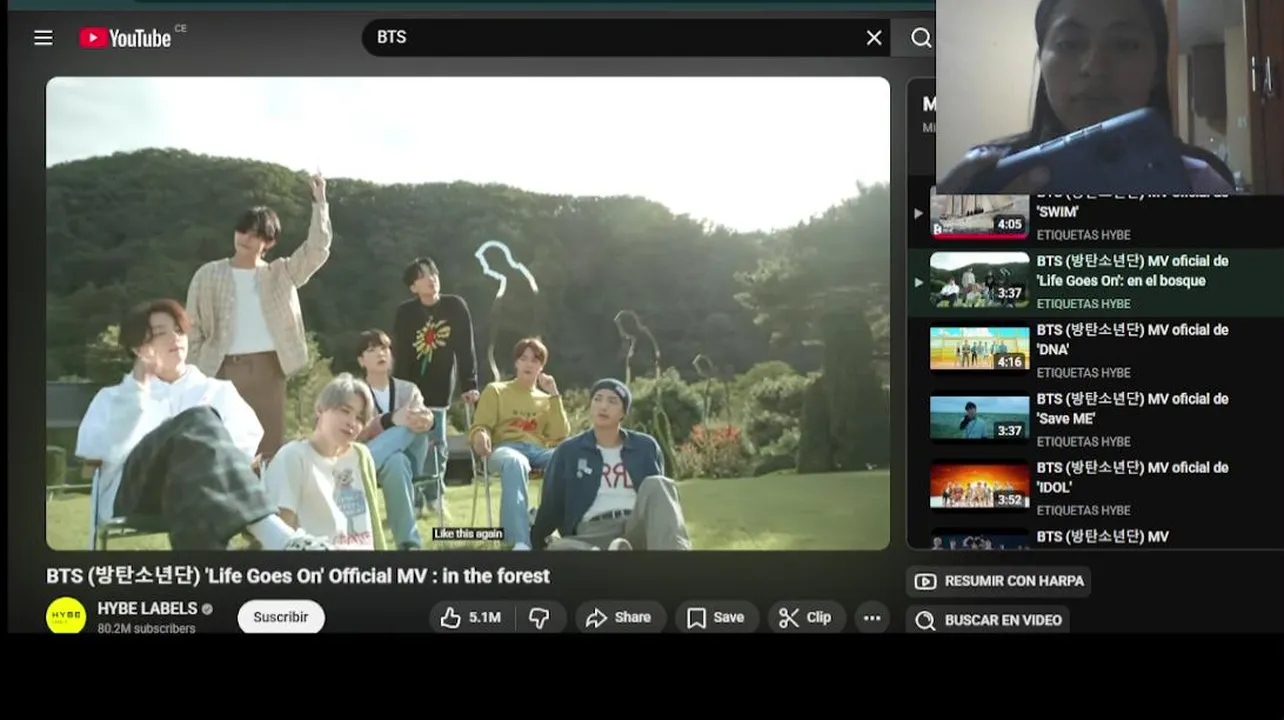Play the 'SWIM' playlist video thumbnail
The height and width of the screenshot is (720, 1284).
pyautogui.click(x=979, y=215)
